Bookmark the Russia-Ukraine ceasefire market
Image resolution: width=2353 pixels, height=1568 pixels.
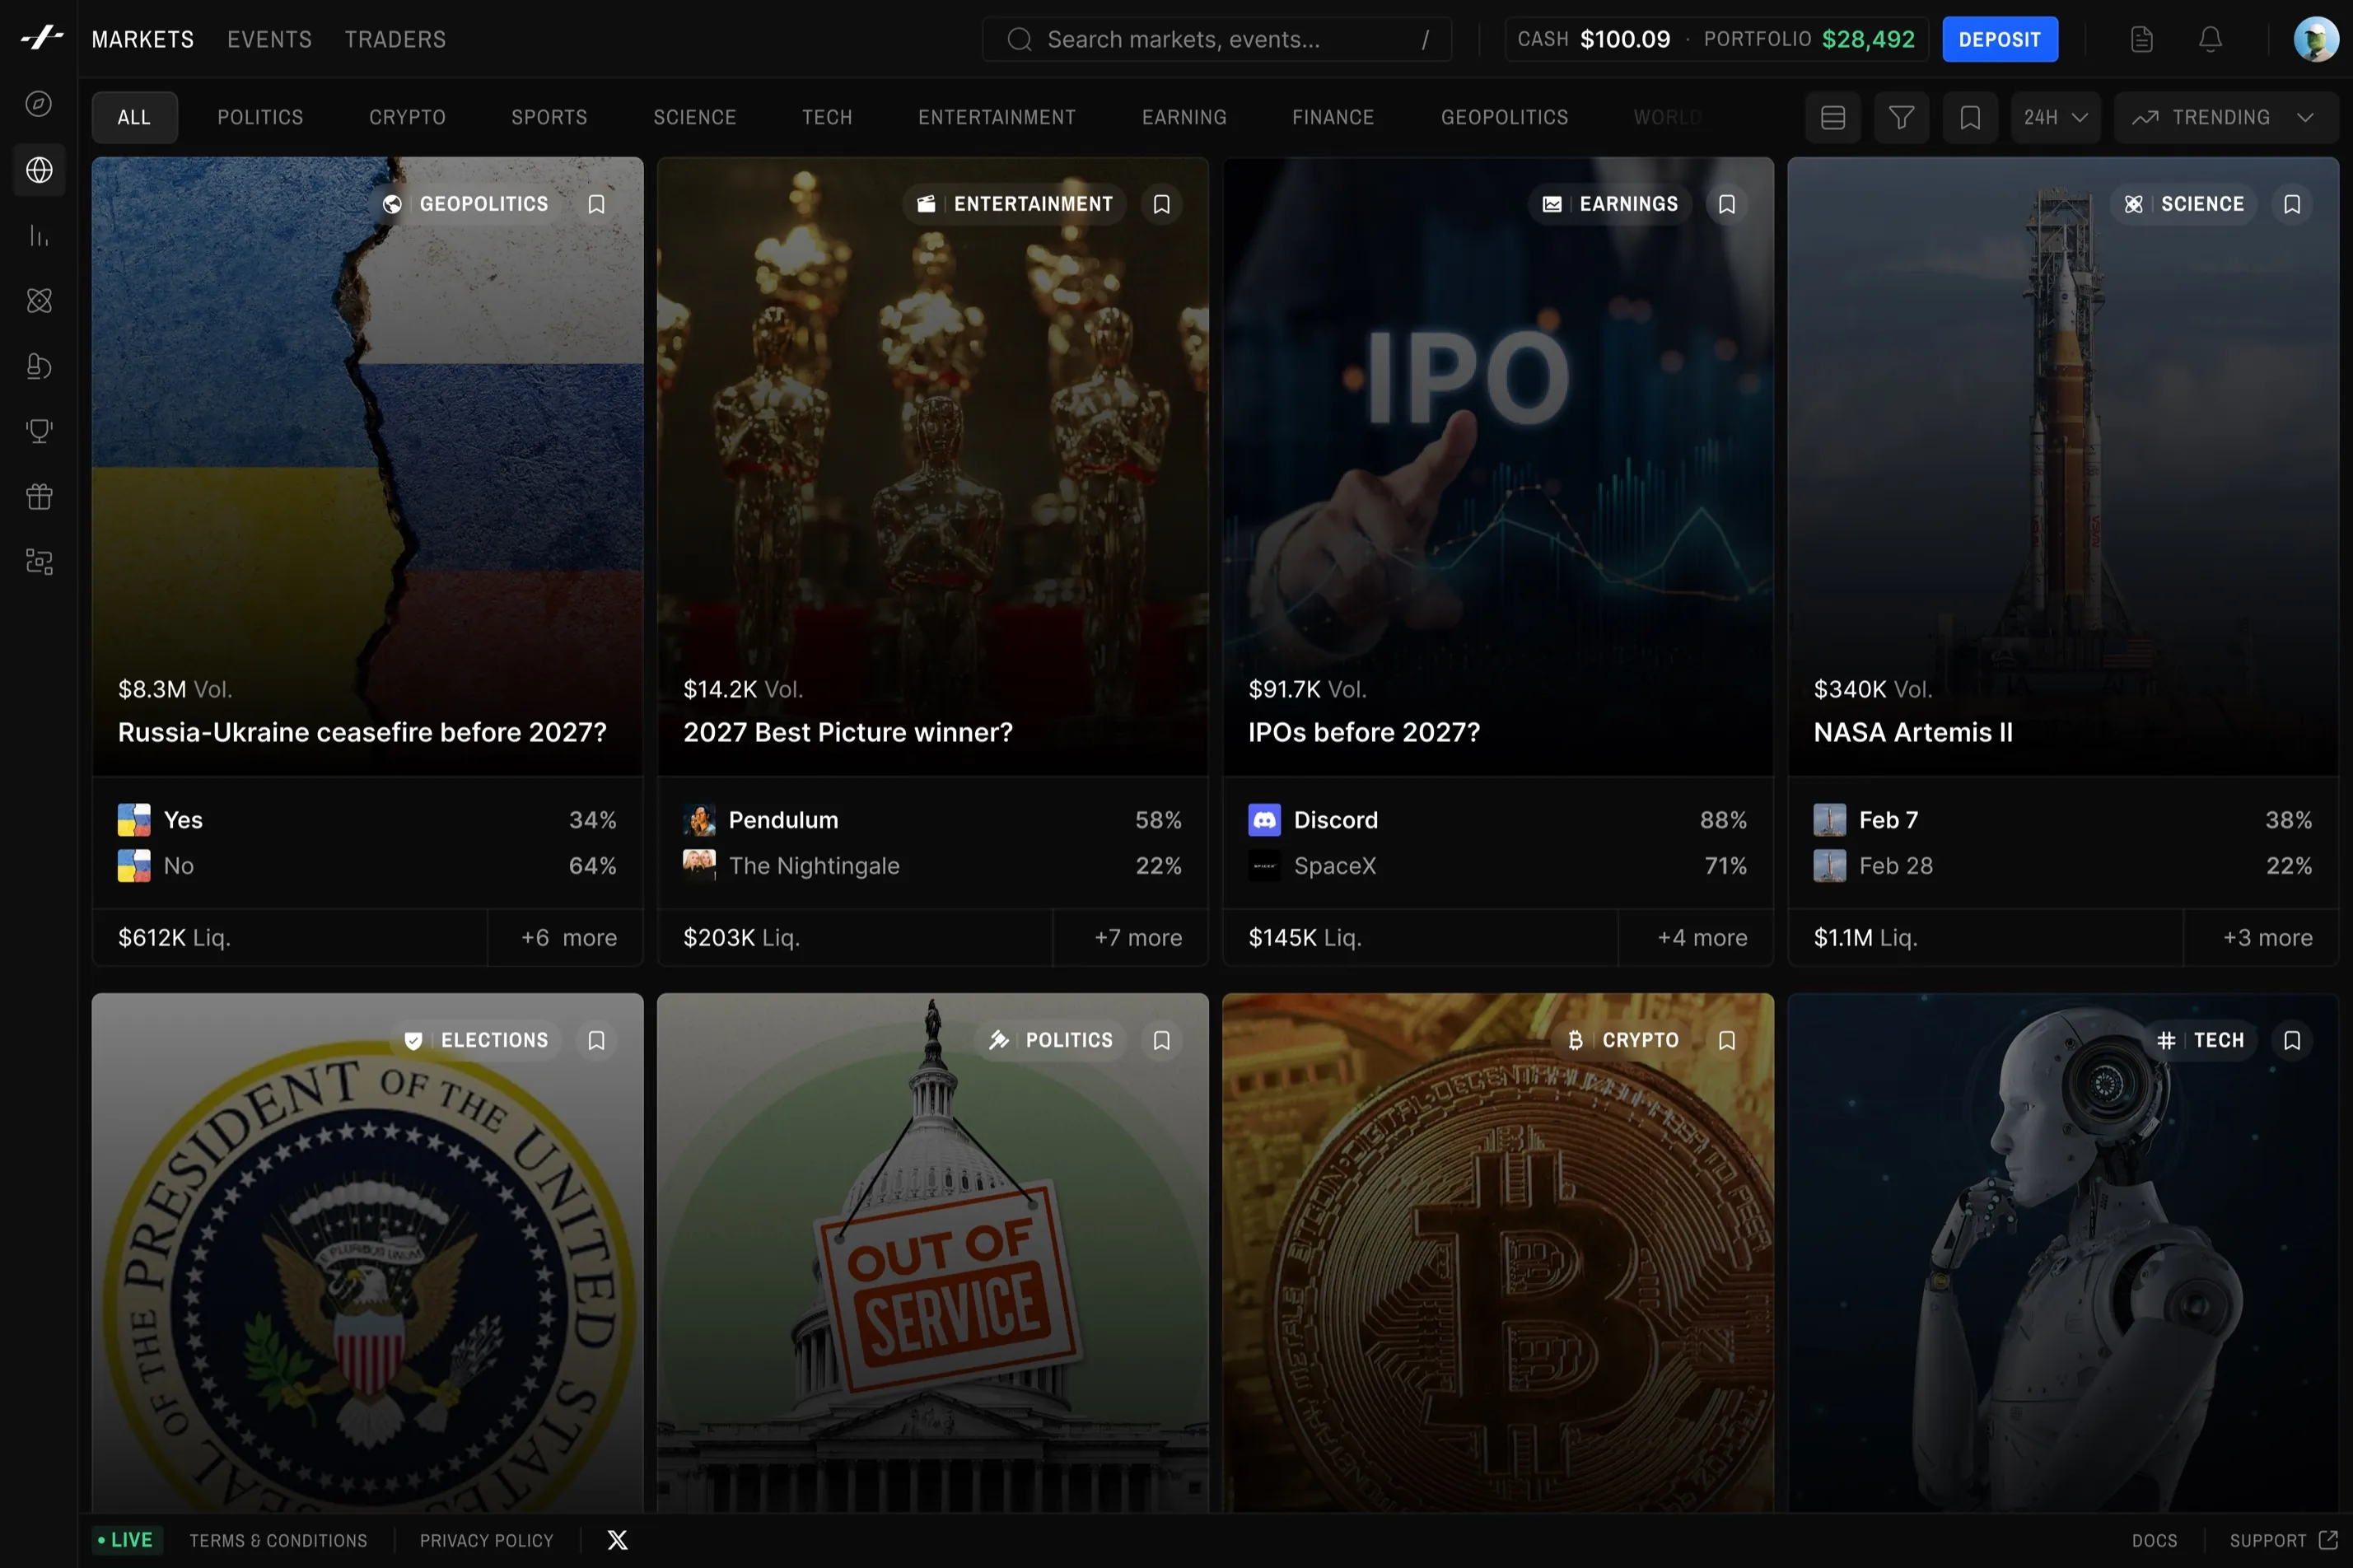596,204
